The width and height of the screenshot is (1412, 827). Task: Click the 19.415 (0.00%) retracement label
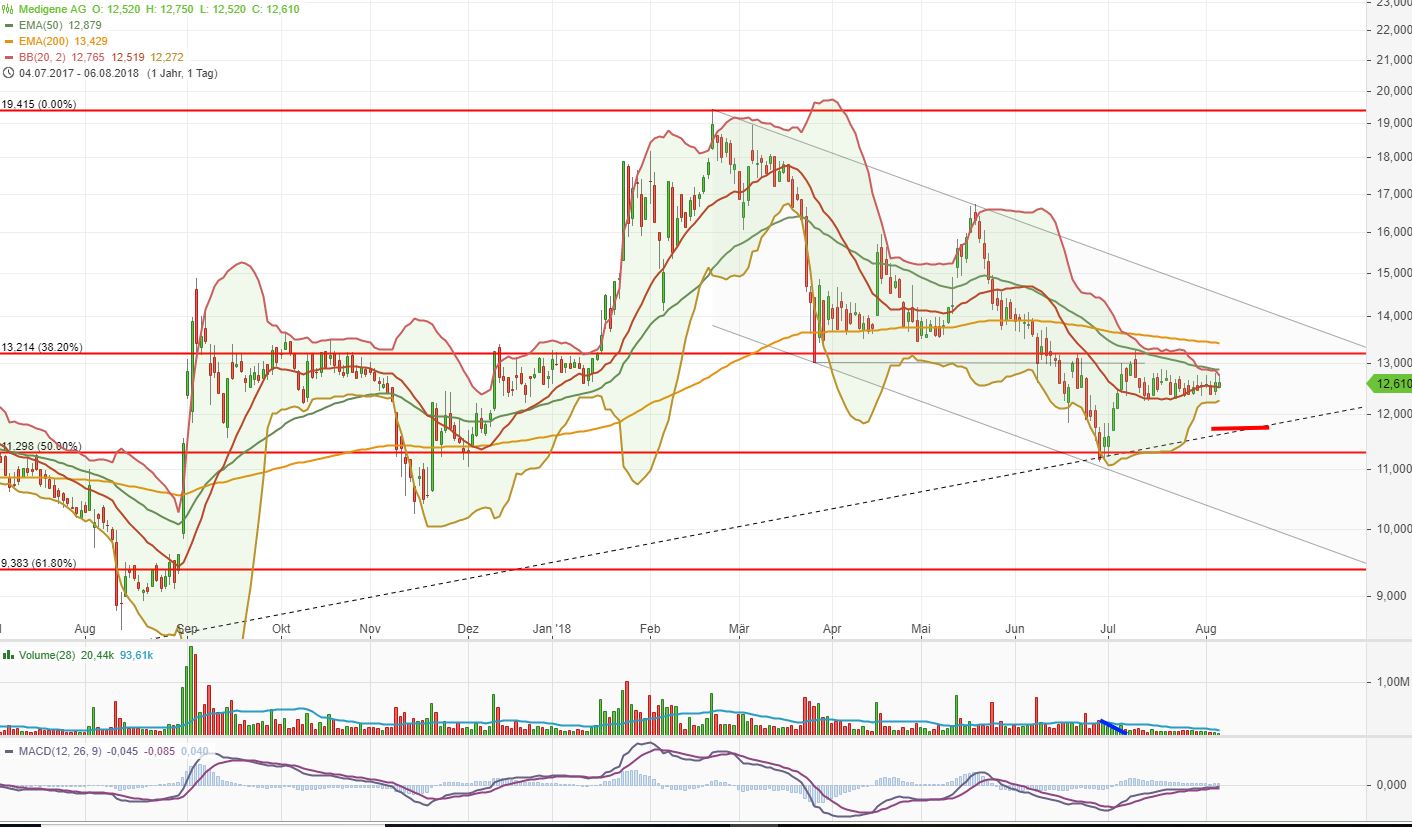point(38,103)
